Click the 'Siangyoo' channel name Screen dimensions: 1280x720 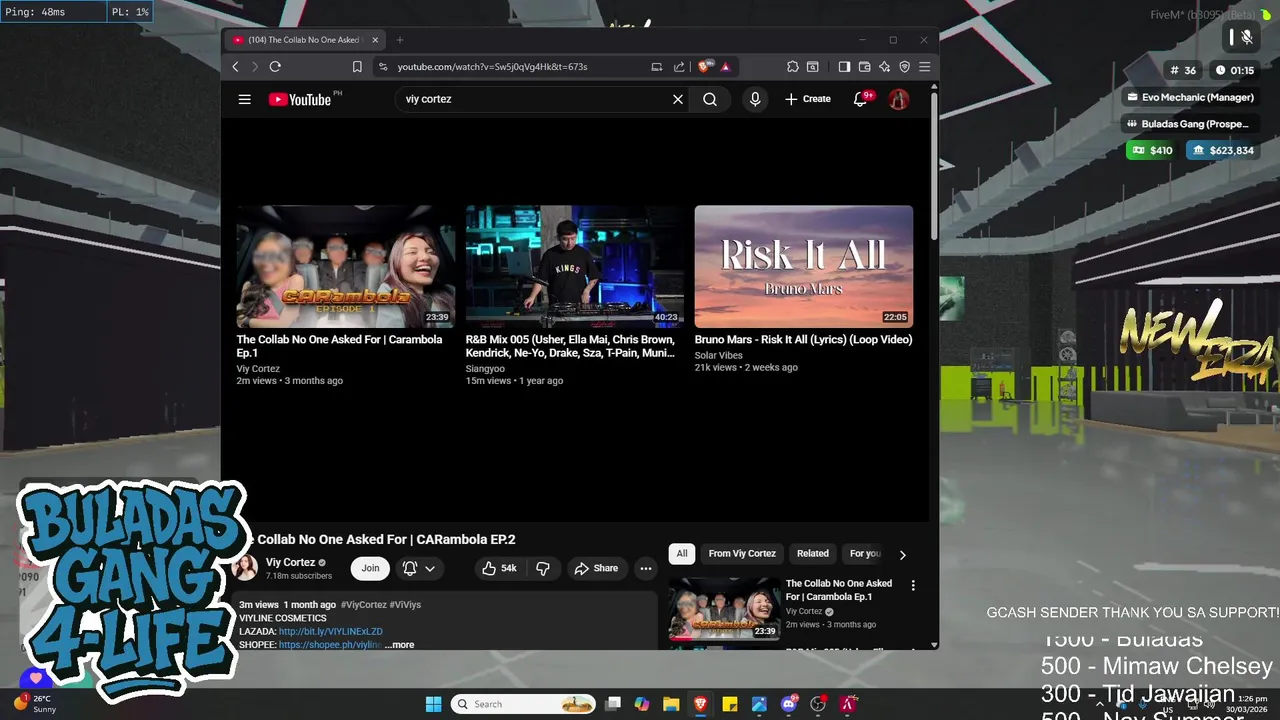(x=485, y=369)
